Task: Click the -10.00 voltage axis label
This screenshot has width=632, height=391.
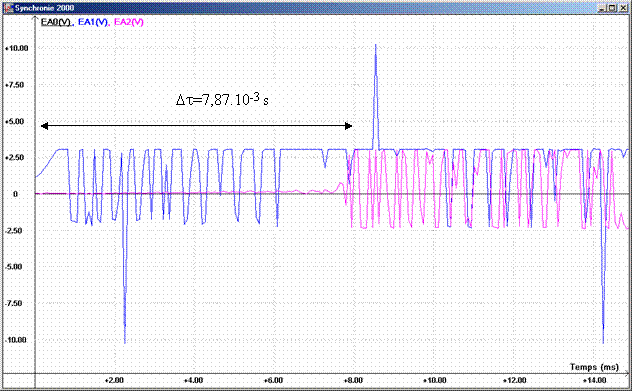Action: pos(16,340)
